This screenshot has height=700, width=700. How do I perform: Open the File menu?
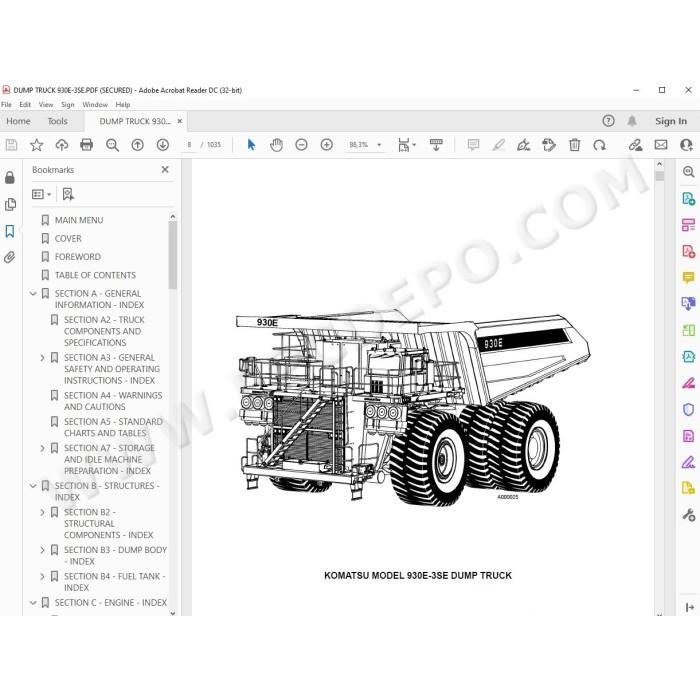pos(6,104)
